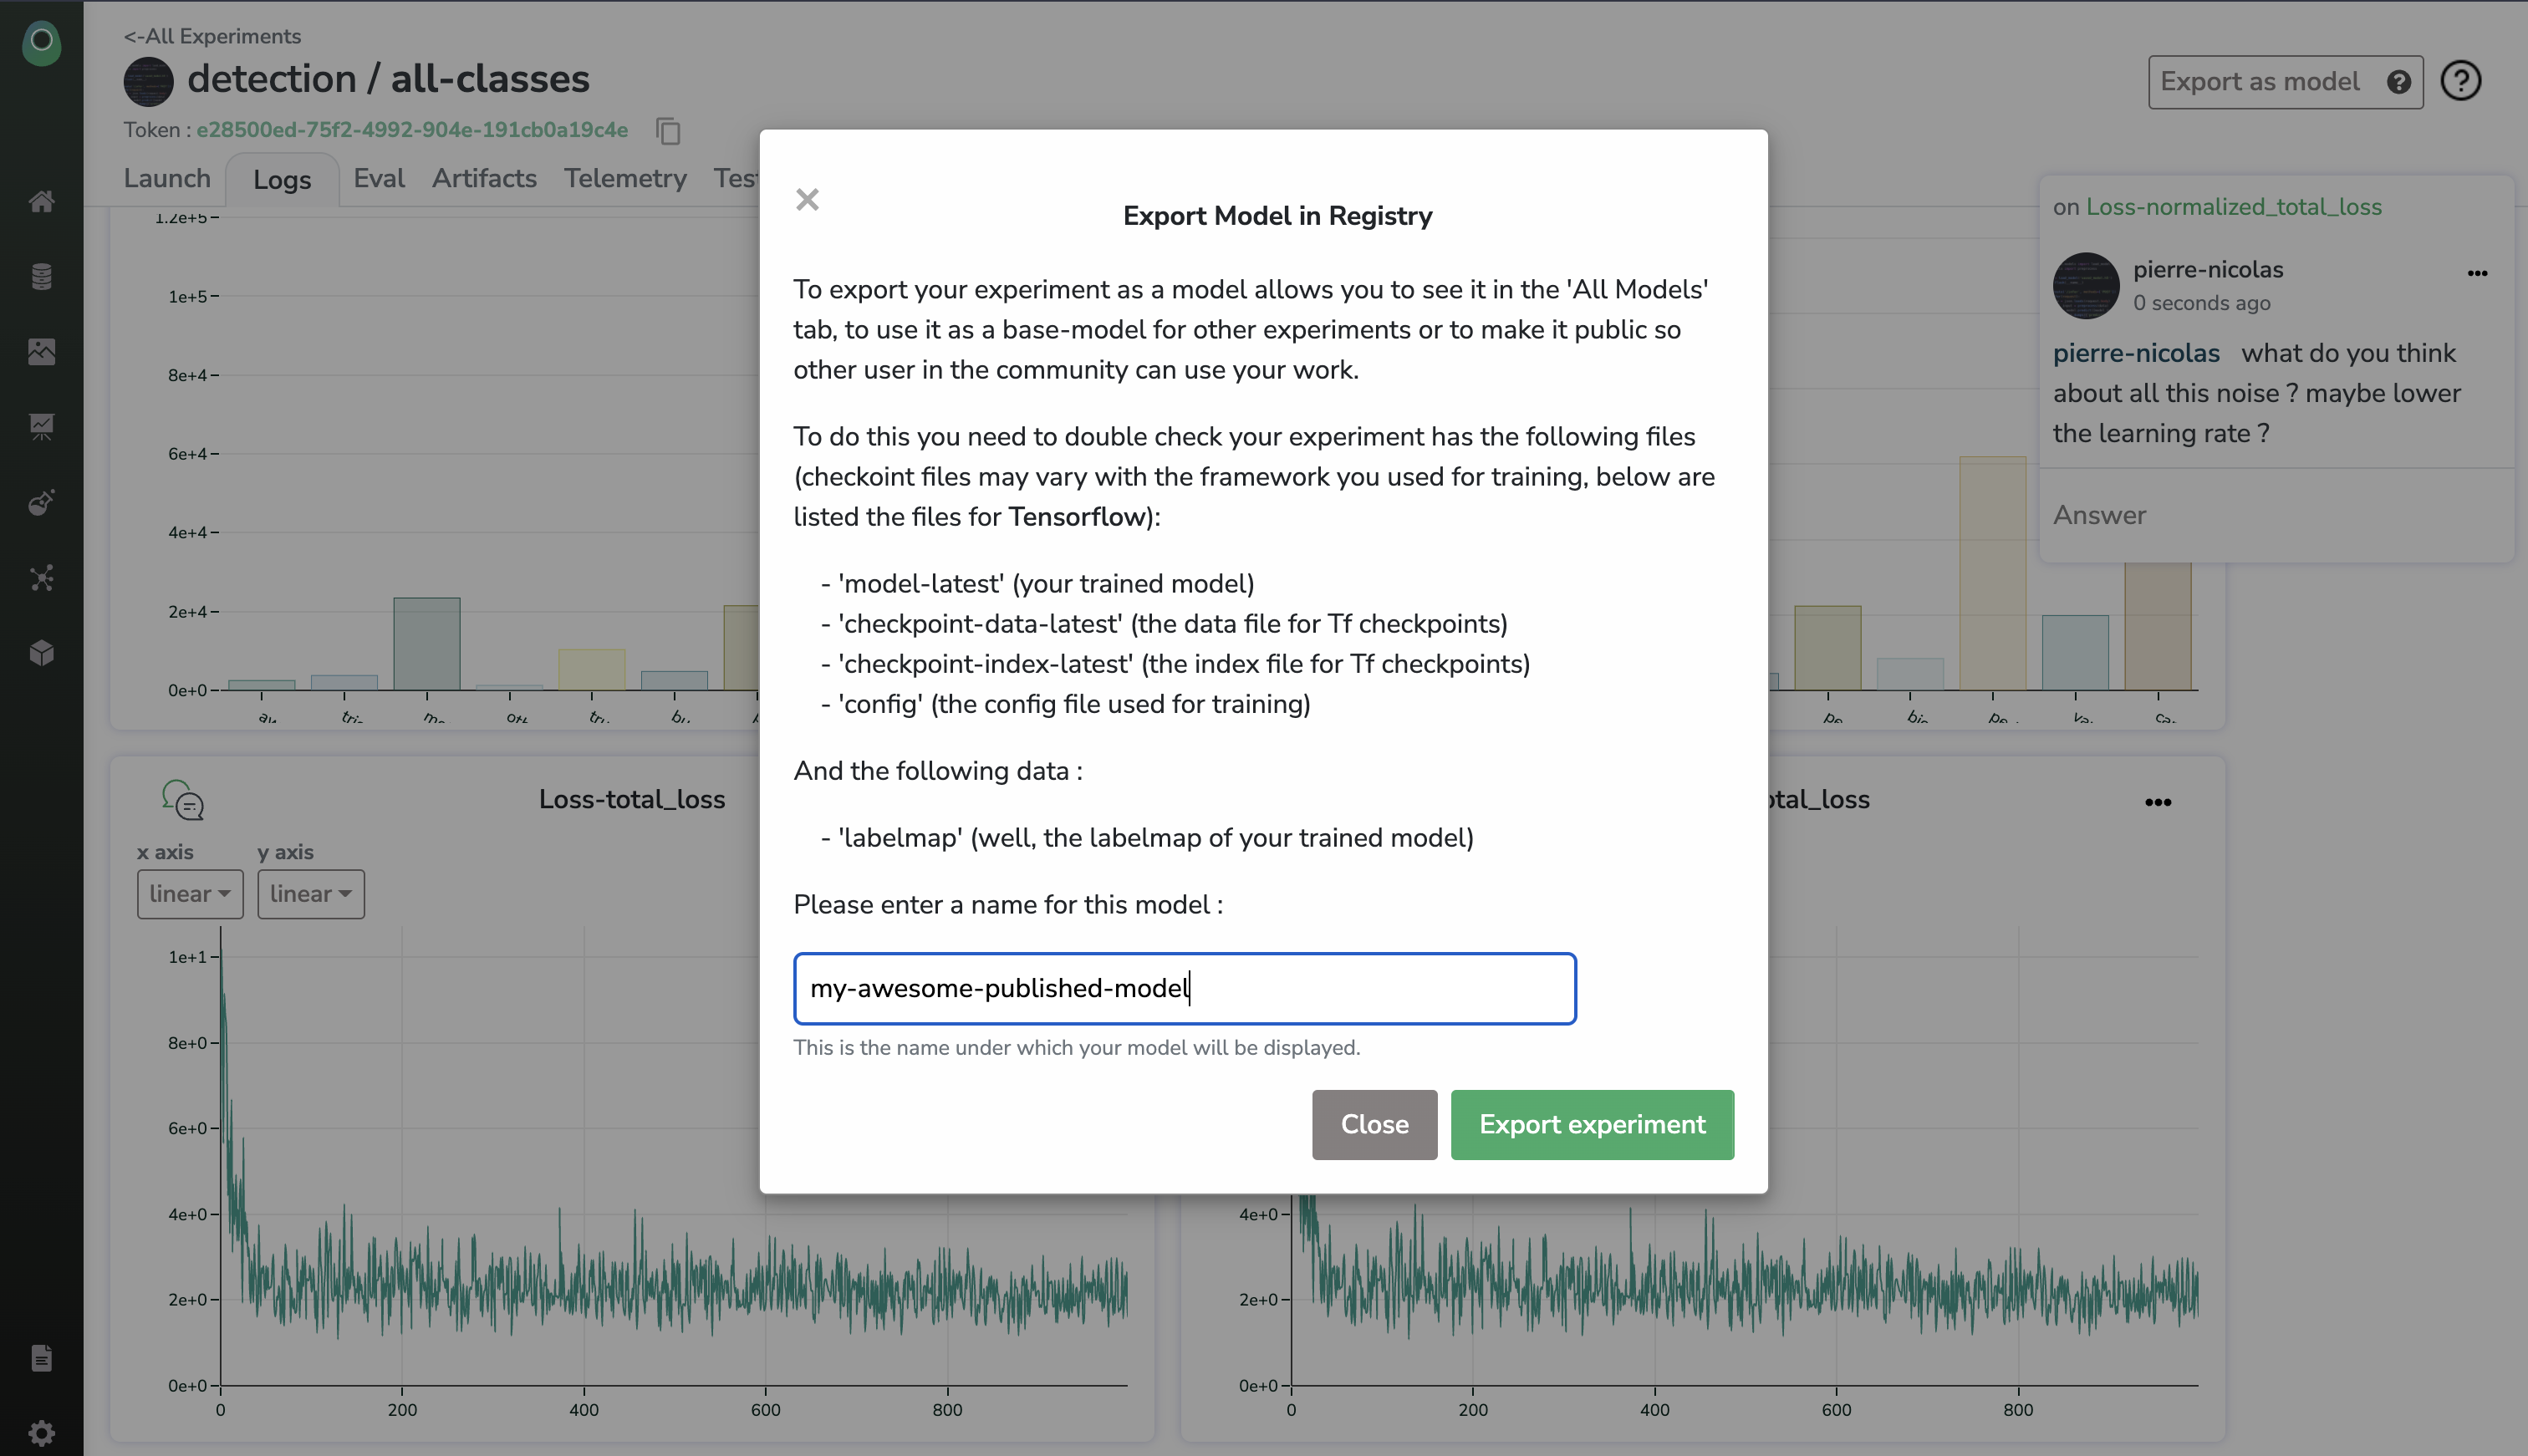Copy the experiment token to clipboard
Viewport: 2528px width, 1456px height.
[x=668, y=131]
